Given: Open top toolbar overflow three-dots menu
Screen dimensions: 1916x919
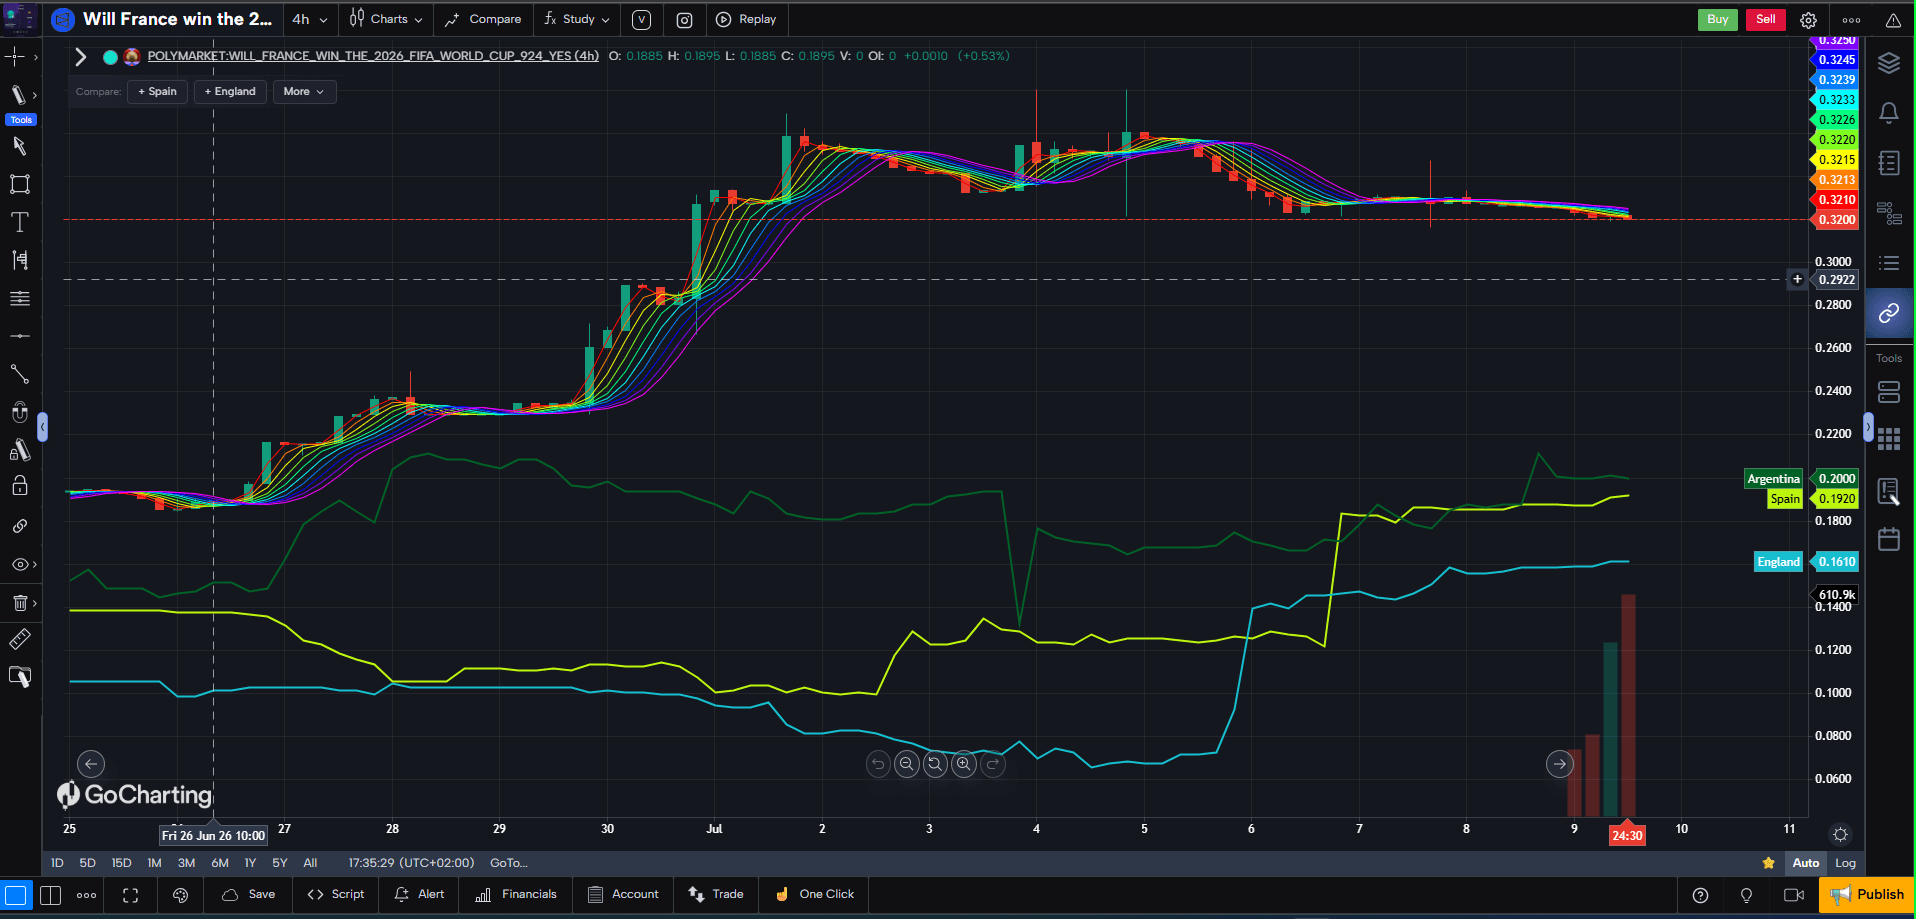Looking at the screenshot, I should point(1851,20).
